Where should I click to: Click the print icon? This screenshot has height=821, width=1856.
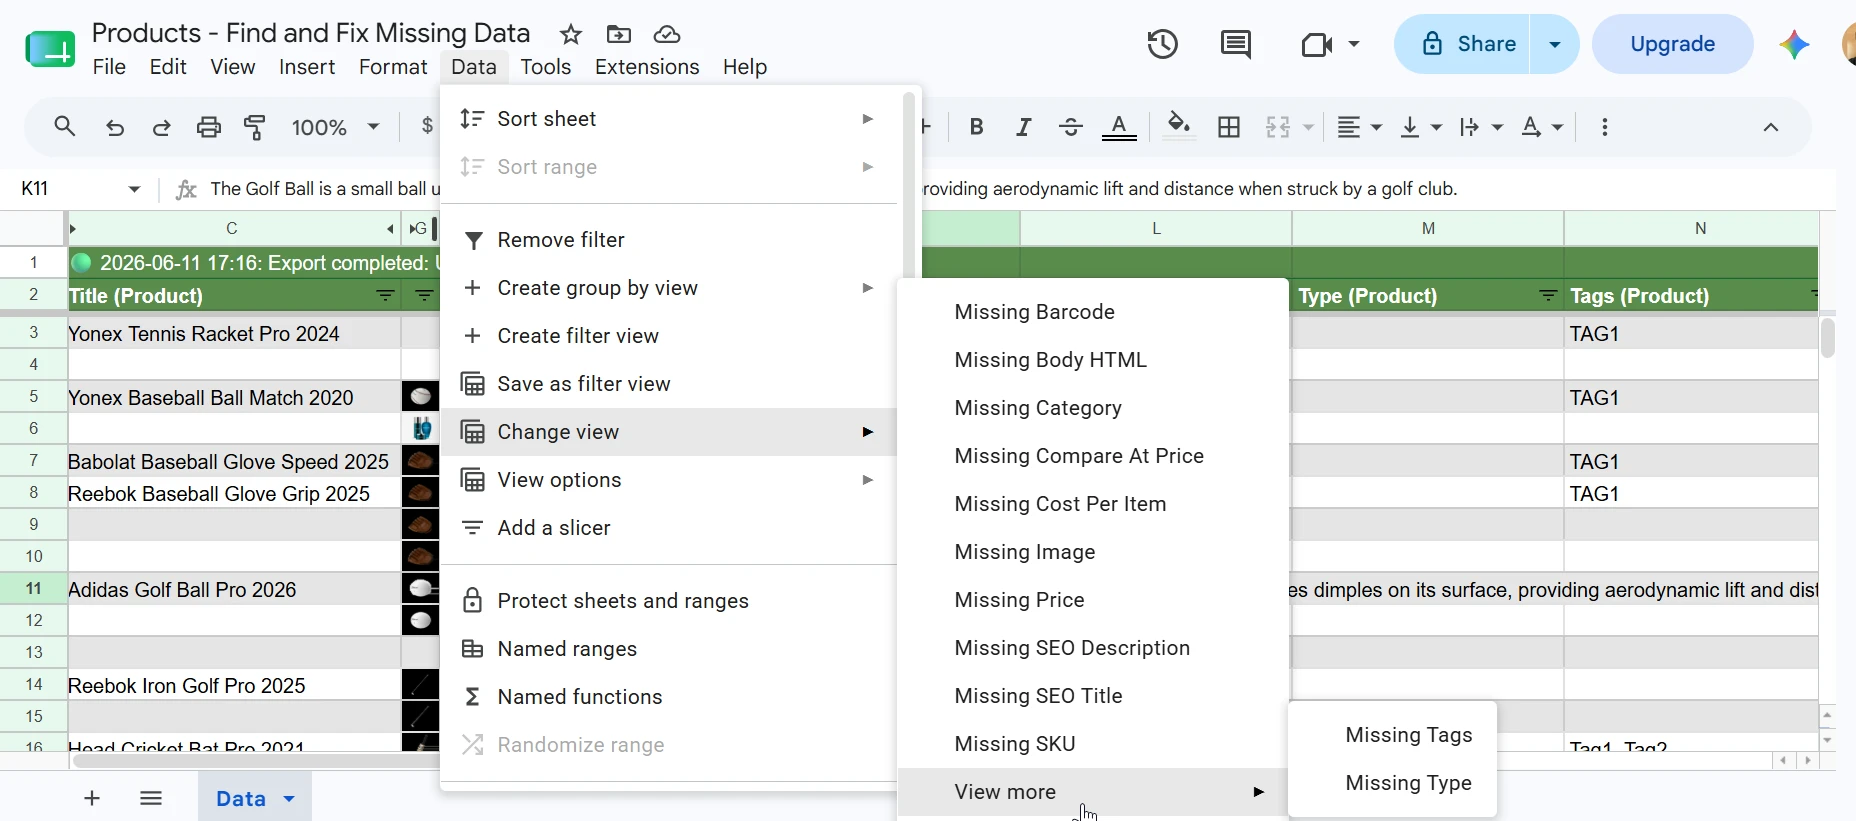[208, 127]
